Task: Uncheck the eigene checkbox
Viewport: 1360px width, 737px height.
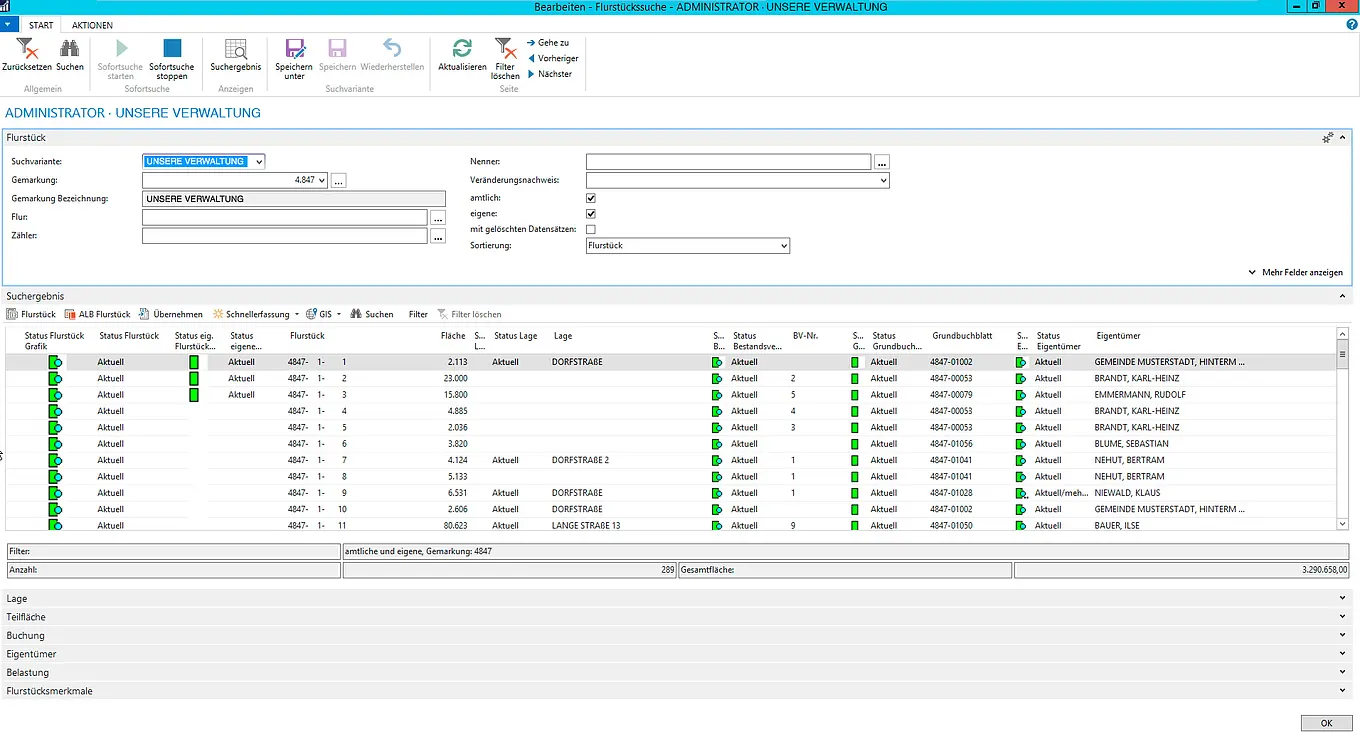Action: 591,214
